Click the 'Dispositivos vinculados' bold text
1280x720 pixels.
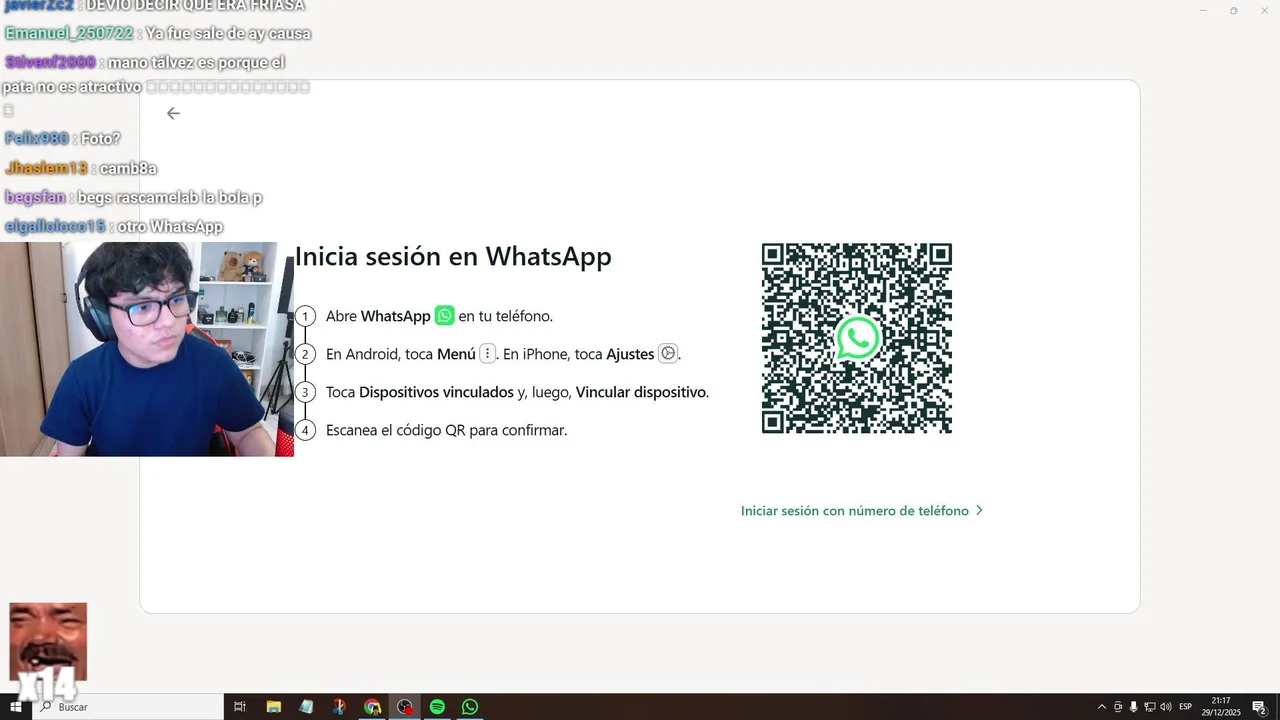pyautogui.click(x=436, y=392)
